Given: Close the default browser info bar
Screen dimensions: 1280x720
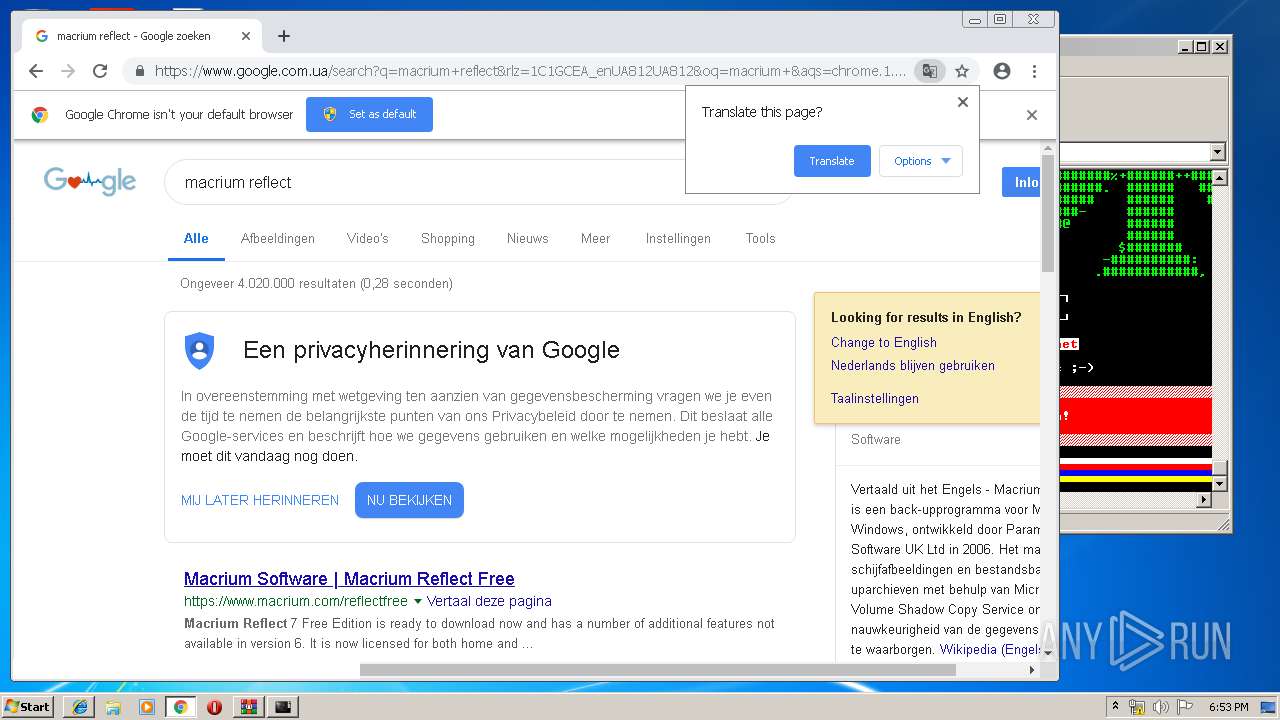Looking at the screenshot, I should click(x=1032, y=115).
